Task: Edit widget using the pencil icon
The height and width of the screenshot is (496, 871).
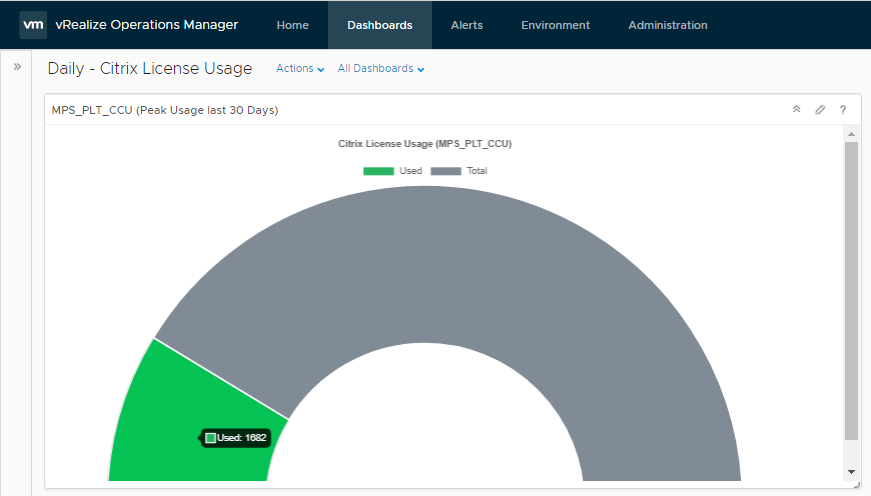Action: pos(820,110)
